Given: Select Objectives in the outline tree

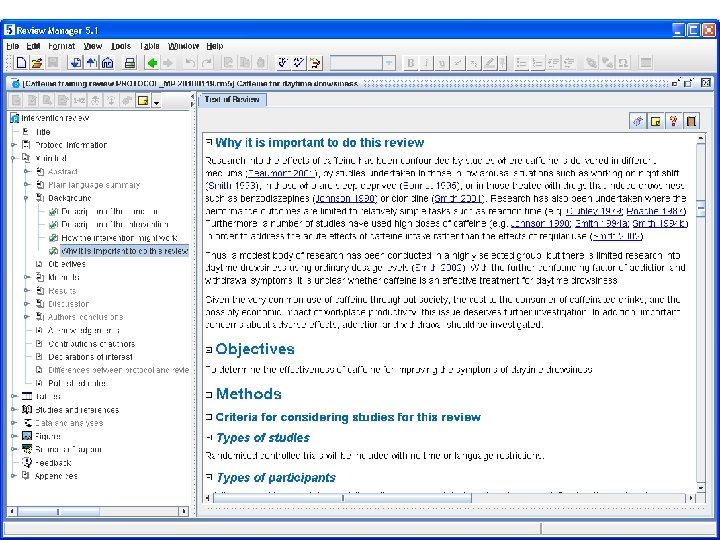Looking at the screenshot, I should [x=67, y=264].
